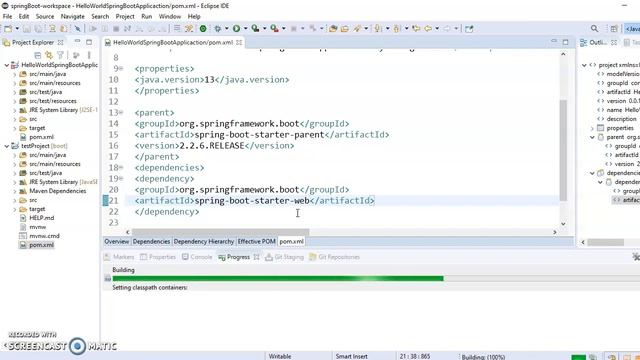
Task: Open the Help menu
Action: click(x=194, y=16)
